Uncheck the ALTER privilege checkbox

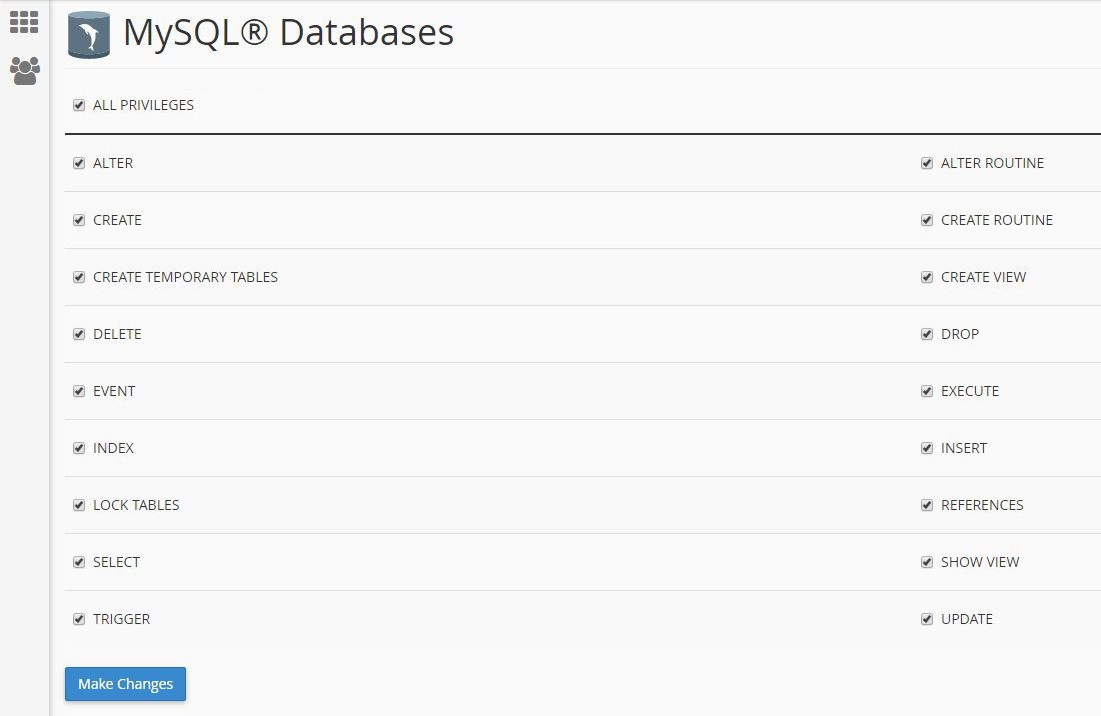tap(79, 163)
